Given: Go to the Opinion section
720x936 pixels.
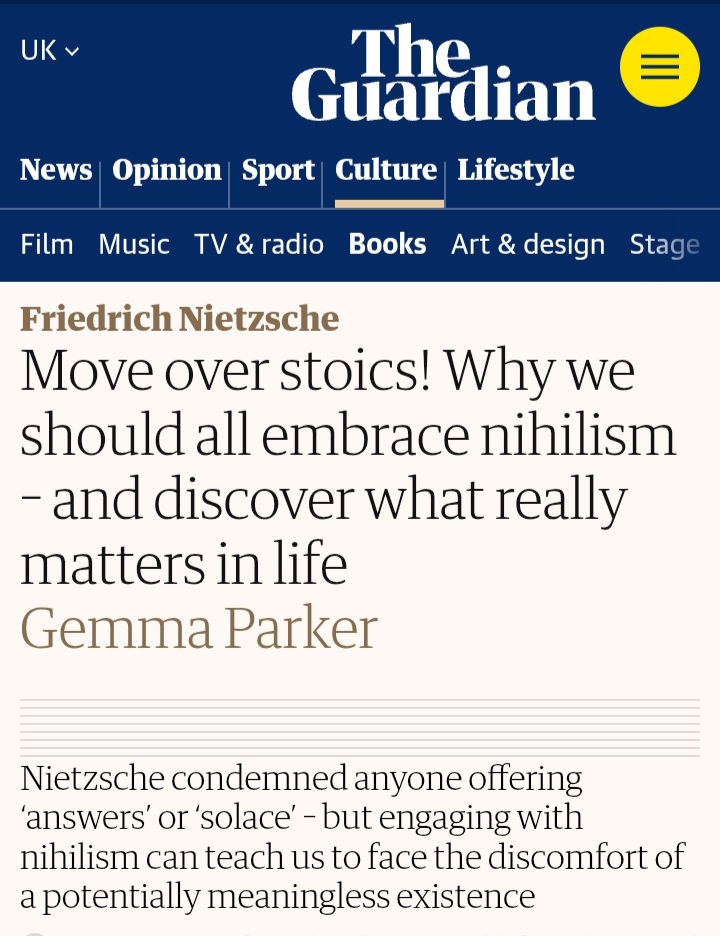Looking at the screenshot, I should 167,170.
